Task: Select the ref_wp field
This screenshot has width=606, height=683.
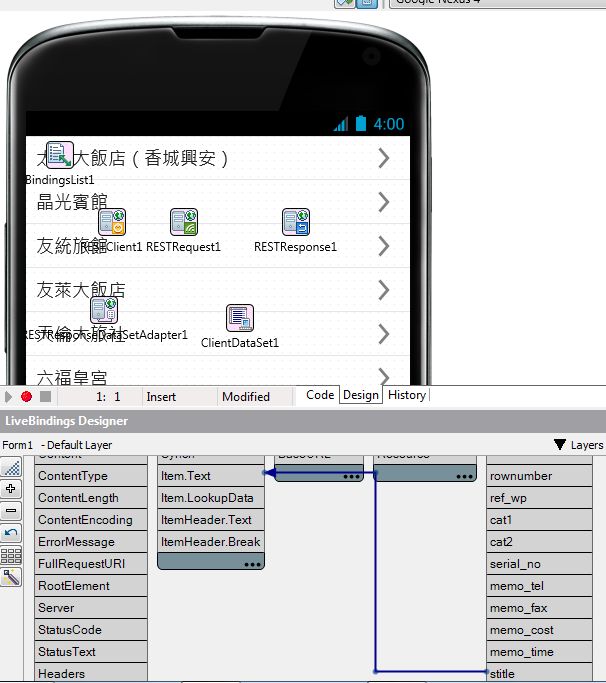Action: pos(539,497)
